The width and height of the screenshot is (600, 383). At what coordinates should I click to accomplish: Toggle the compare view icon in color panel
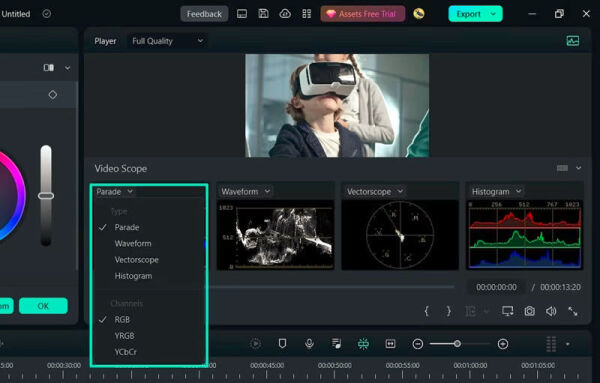pyautogui.click(x=49, y=68)
